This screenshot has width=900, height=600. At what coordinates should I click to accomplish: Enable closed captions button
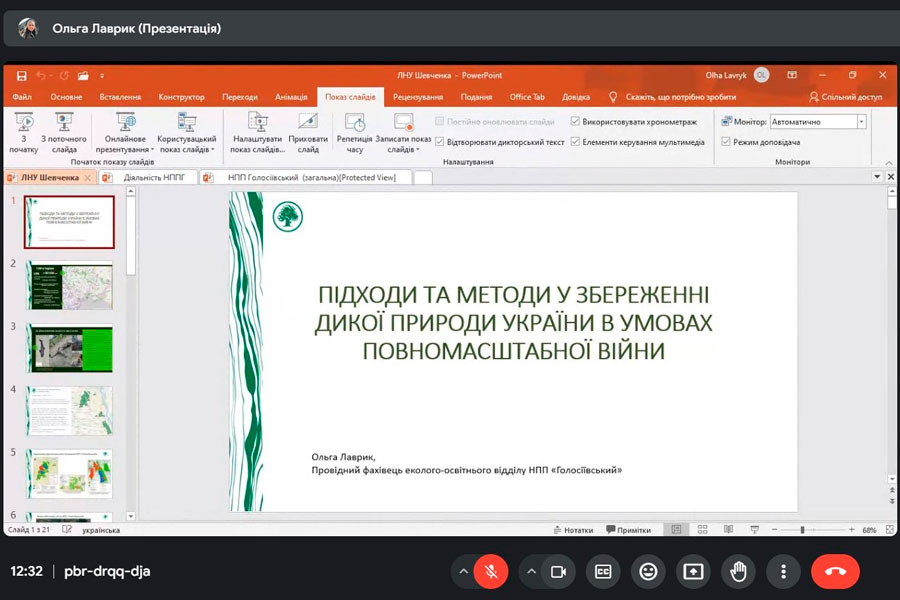pyautogui.click(x=603, y=571)
